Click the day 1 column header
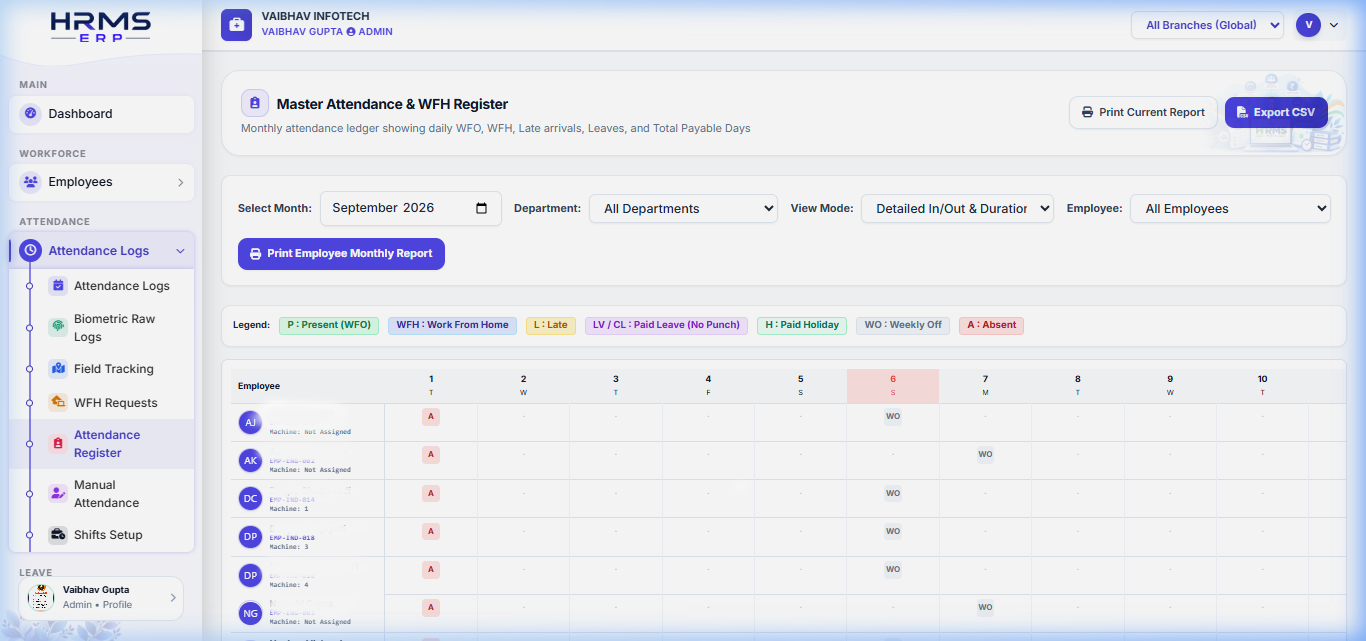 coord(431,386)
